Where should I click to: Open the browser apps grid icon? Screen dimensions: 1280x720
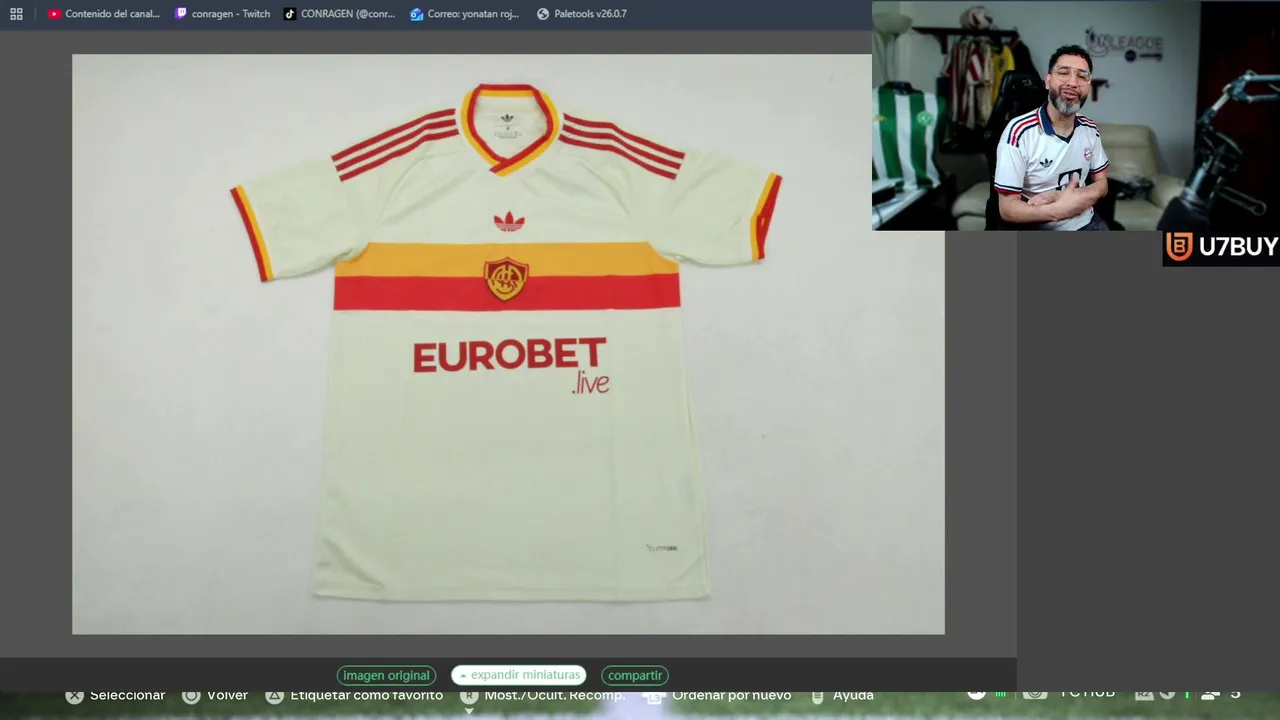point(16,14)
